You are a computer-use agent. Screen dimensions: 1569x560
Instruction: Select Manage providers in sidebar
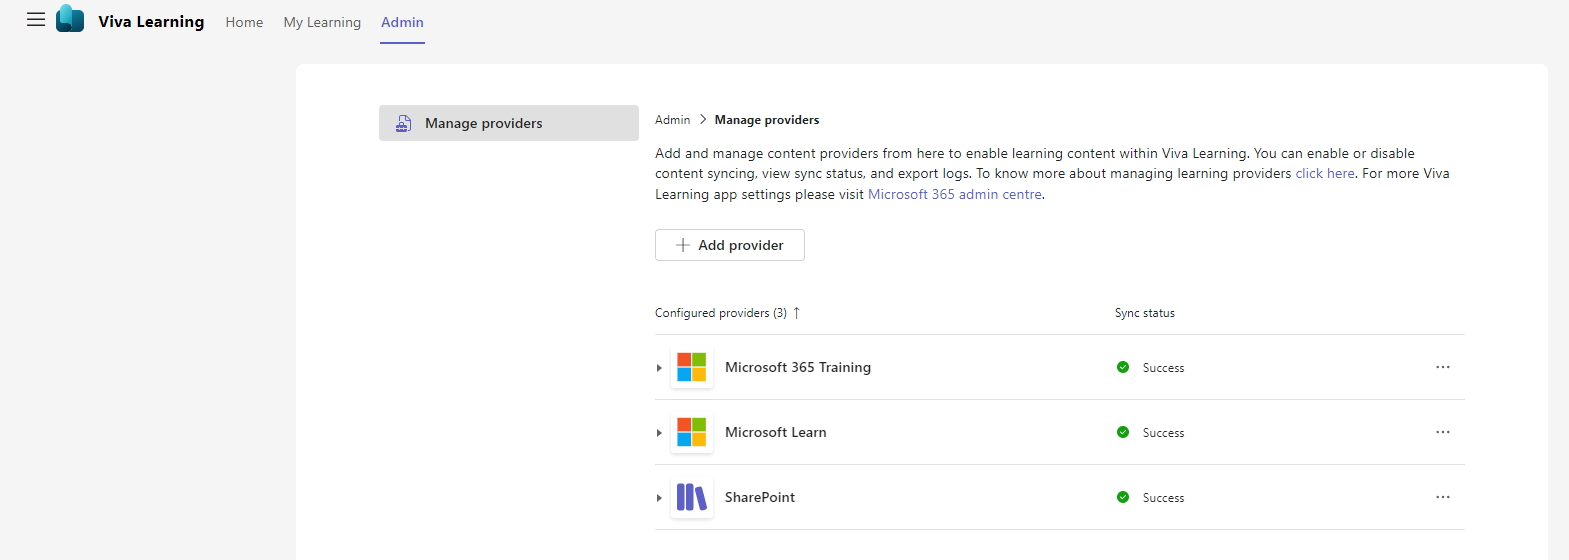(x=508, y=123)
